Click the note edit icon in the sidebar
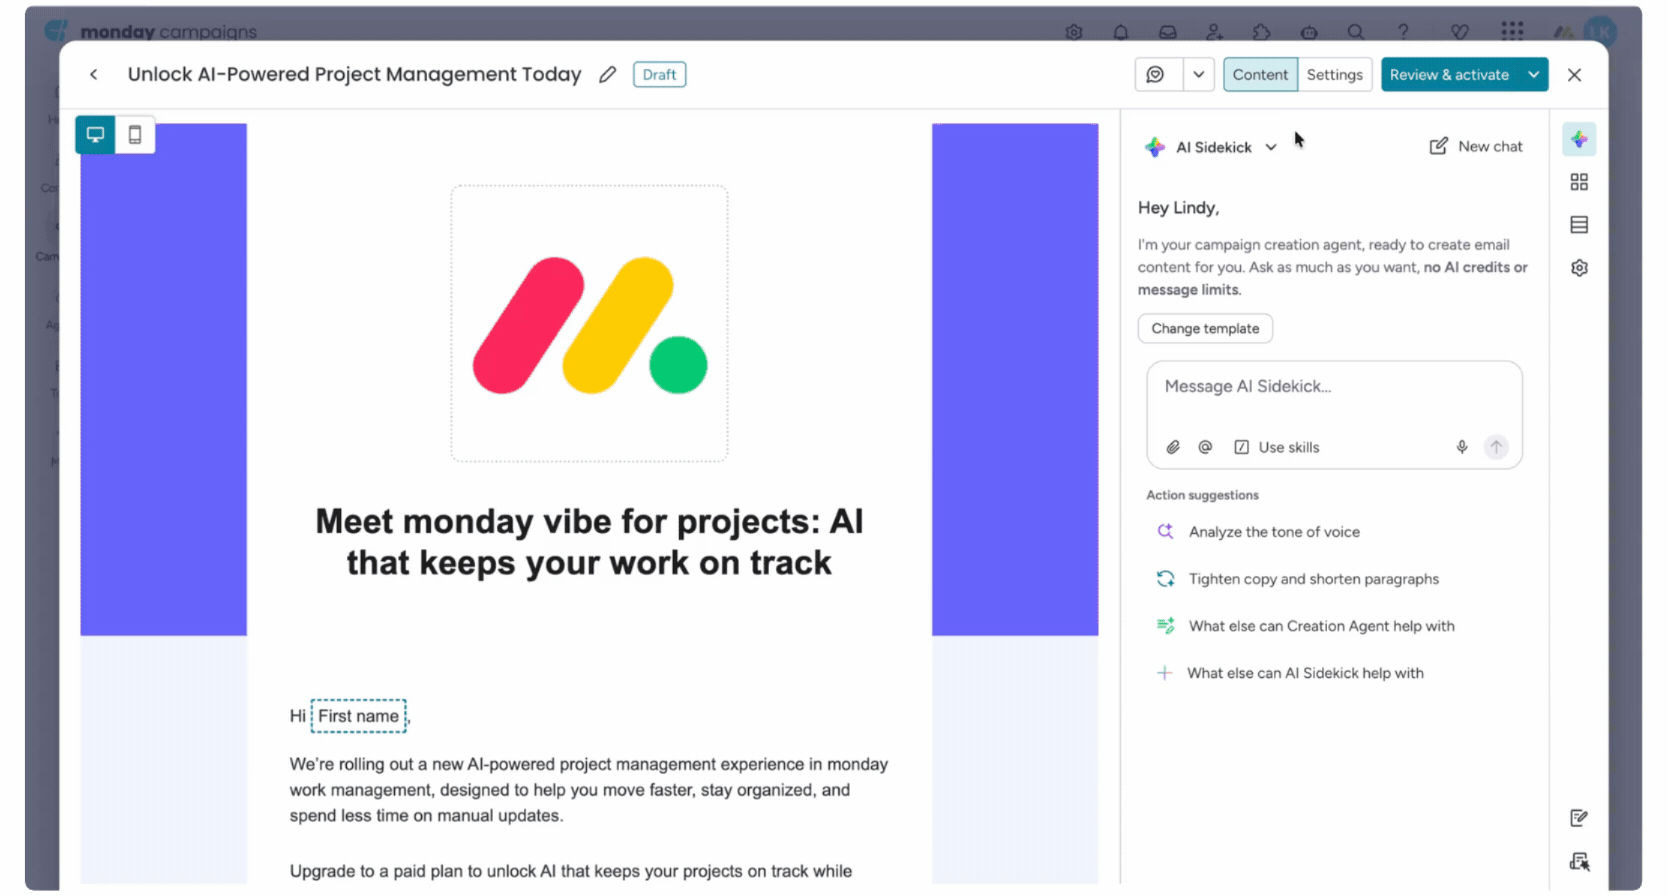 coord(1579,818)
